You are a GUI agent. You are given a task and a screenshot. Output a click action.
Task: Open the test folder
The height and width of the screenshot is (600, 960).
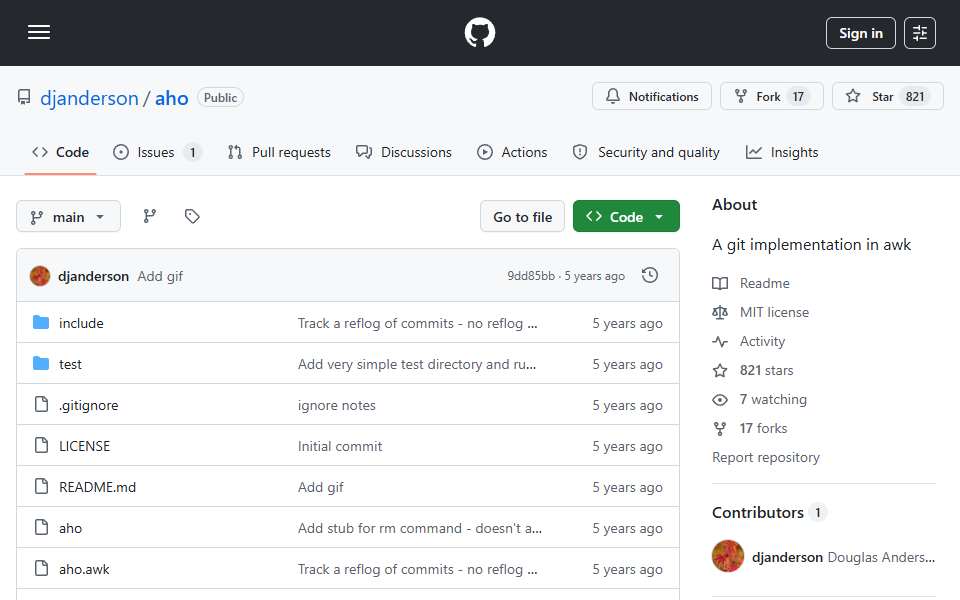click(70, 364)
